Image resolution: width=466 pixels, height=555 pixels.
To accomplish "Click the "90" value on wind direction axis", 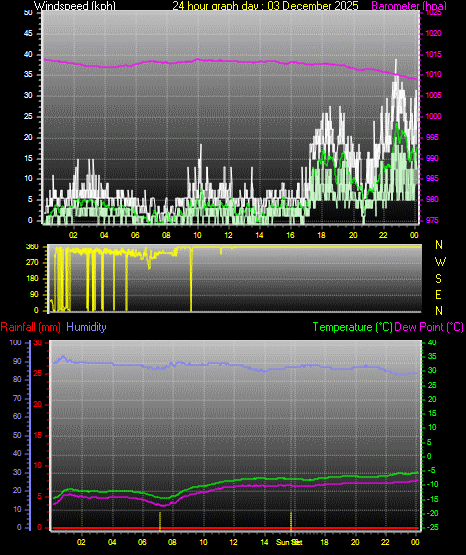I will [x=34, y=294].
